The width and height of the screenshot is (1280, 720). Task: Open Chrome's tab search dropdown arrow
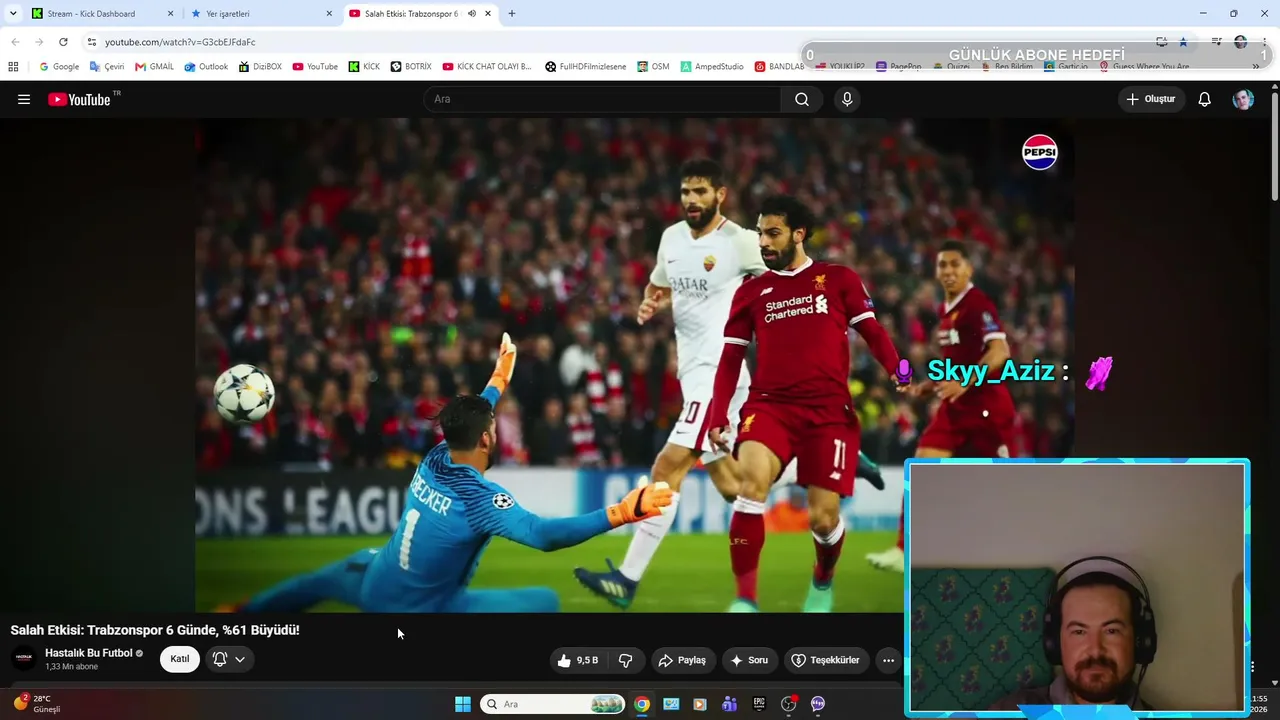coord(13,14)
